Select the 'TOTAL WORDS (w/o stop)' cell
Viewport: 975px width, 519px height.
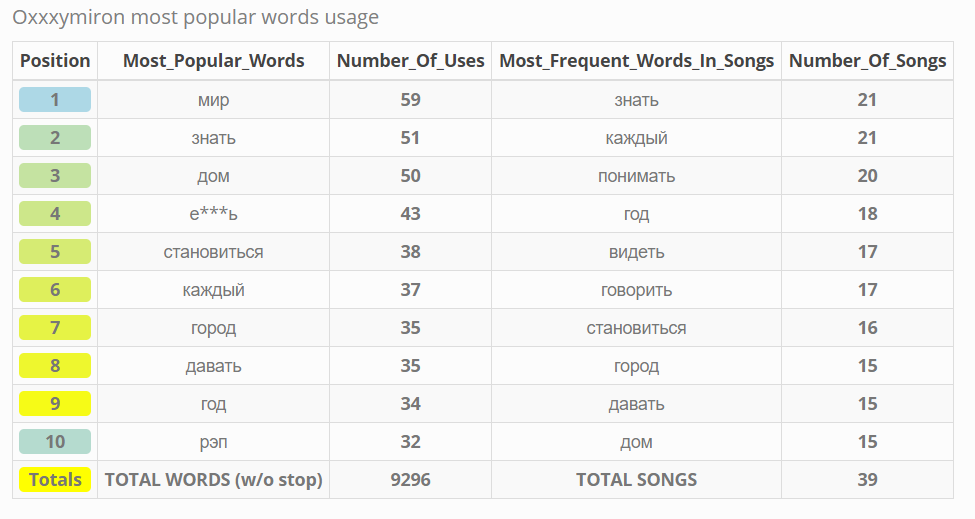click(213, 480)
